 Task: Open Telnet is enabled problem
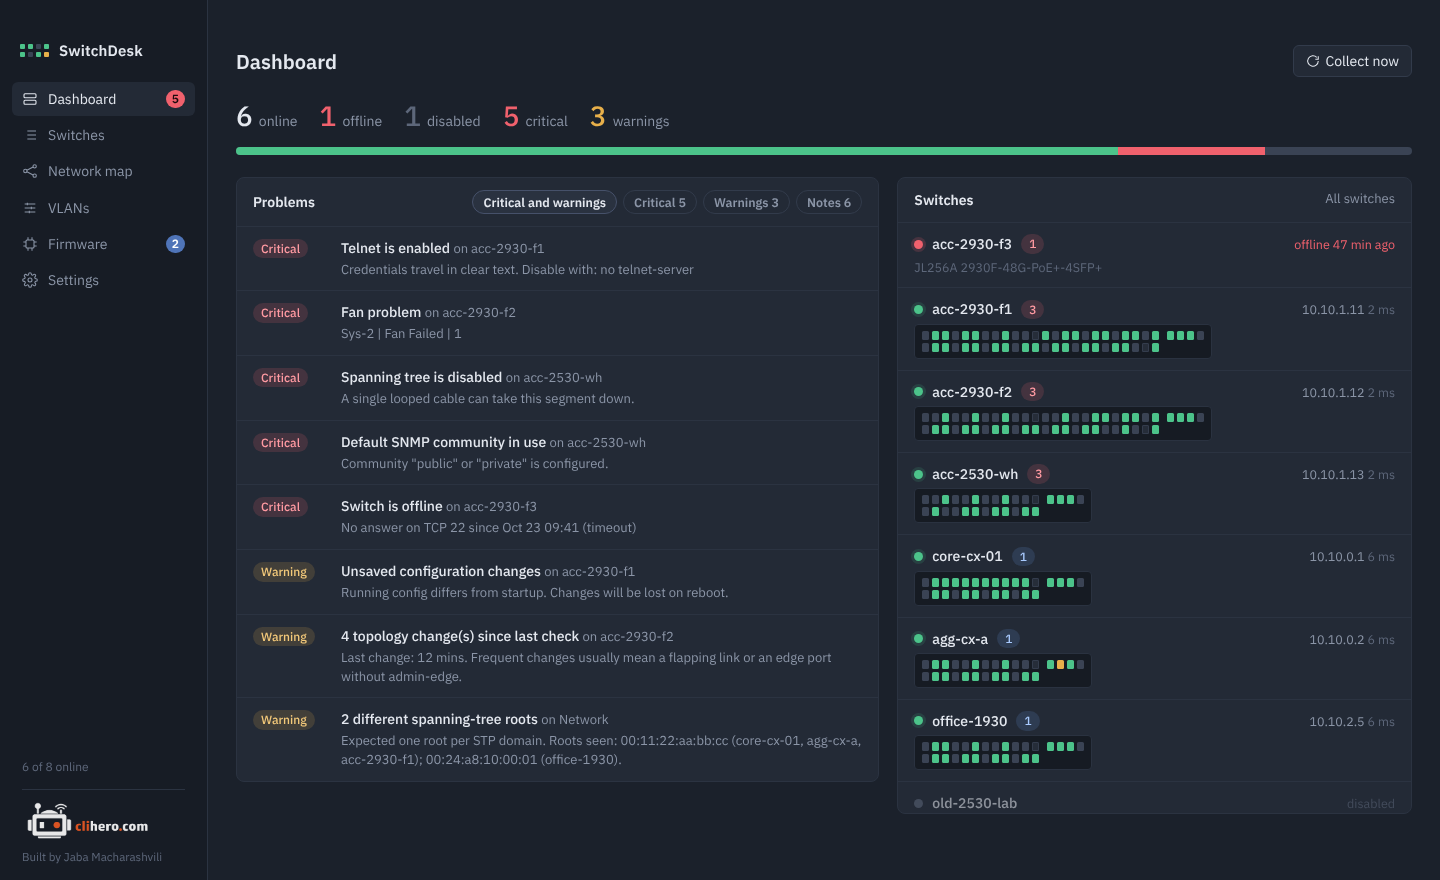point(557,258)
